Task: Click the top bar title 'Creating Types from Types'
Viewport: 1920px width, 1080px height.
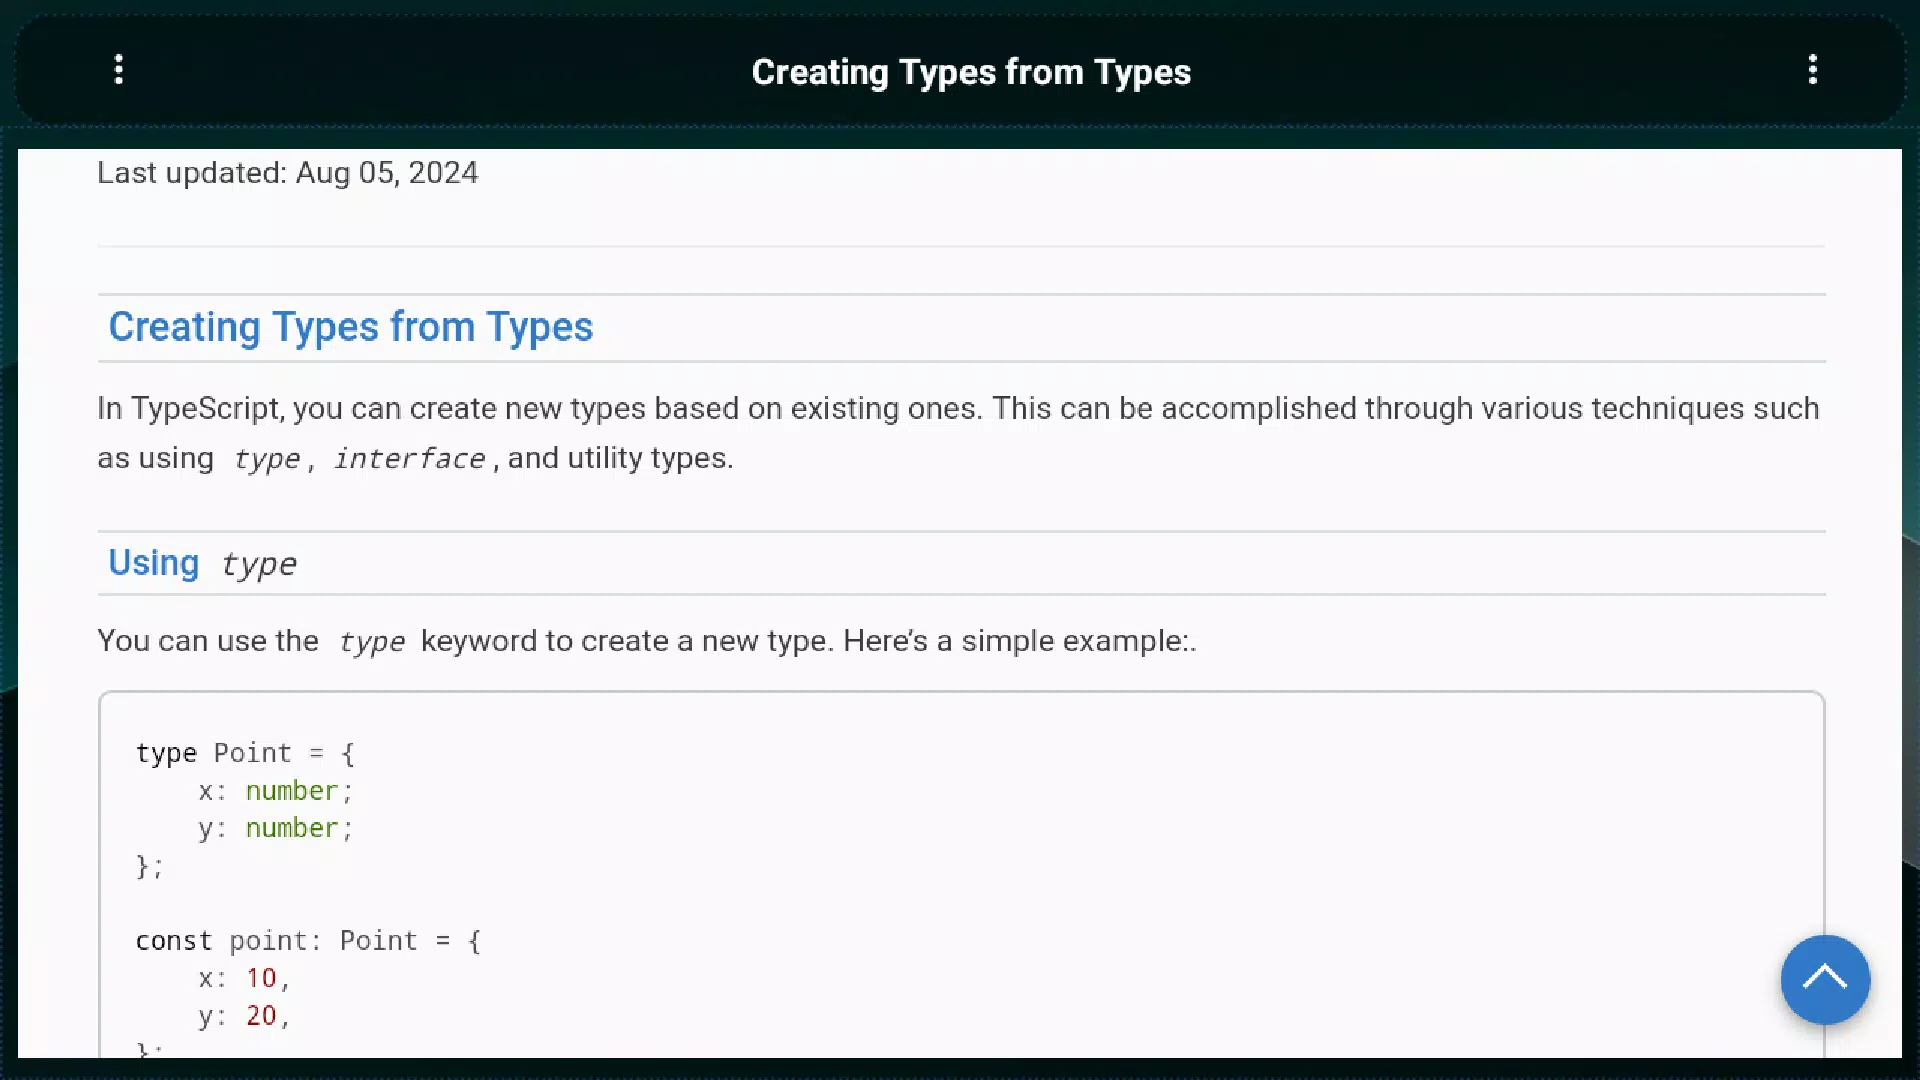Action: point(971,72)
